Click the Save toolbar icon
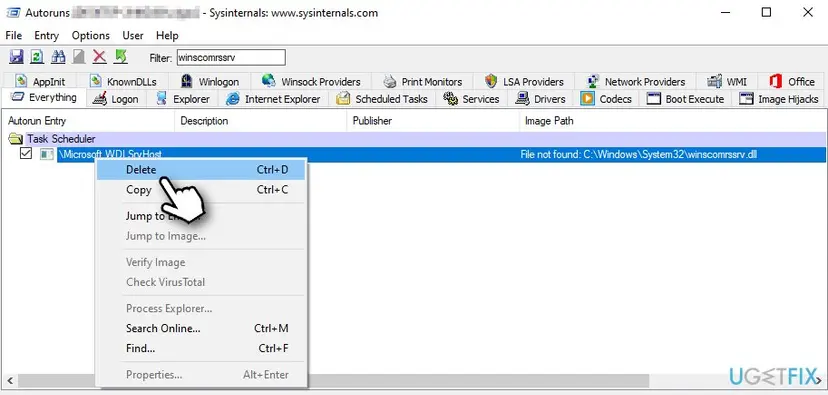The image size is (828, 395). pos(16,57)
